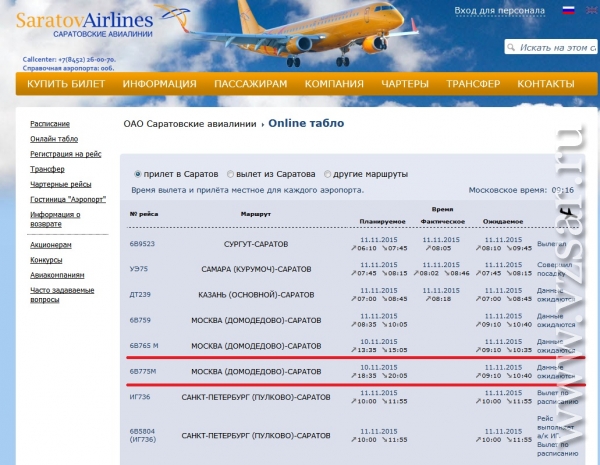Click flight number УЭ75
The width and height of the screenshot is (600, 465).
tap(139, 269)
